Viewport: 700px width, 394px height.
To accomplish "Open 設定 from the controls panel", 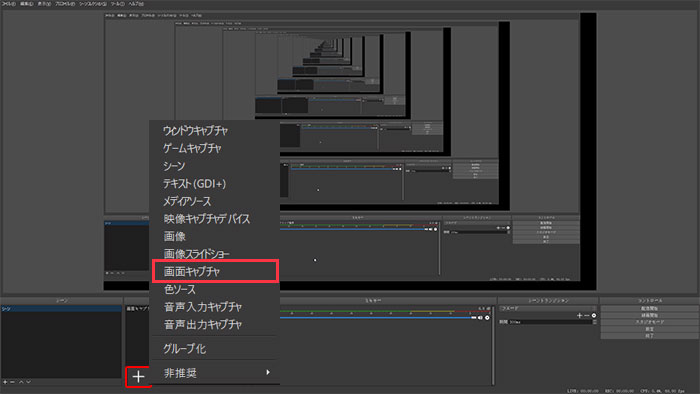I will [650, 328].
